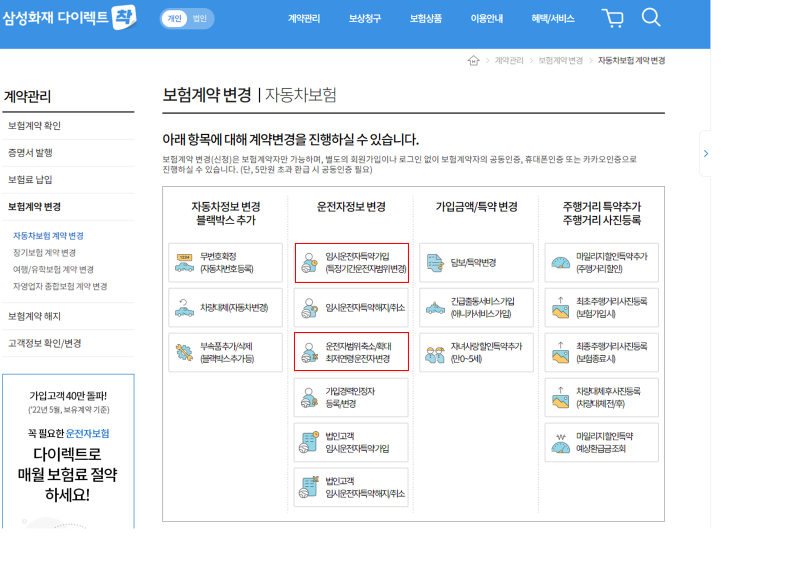Click the 마일리지할인특약 예상환급금조회 gauge icon

click(560, 443)
